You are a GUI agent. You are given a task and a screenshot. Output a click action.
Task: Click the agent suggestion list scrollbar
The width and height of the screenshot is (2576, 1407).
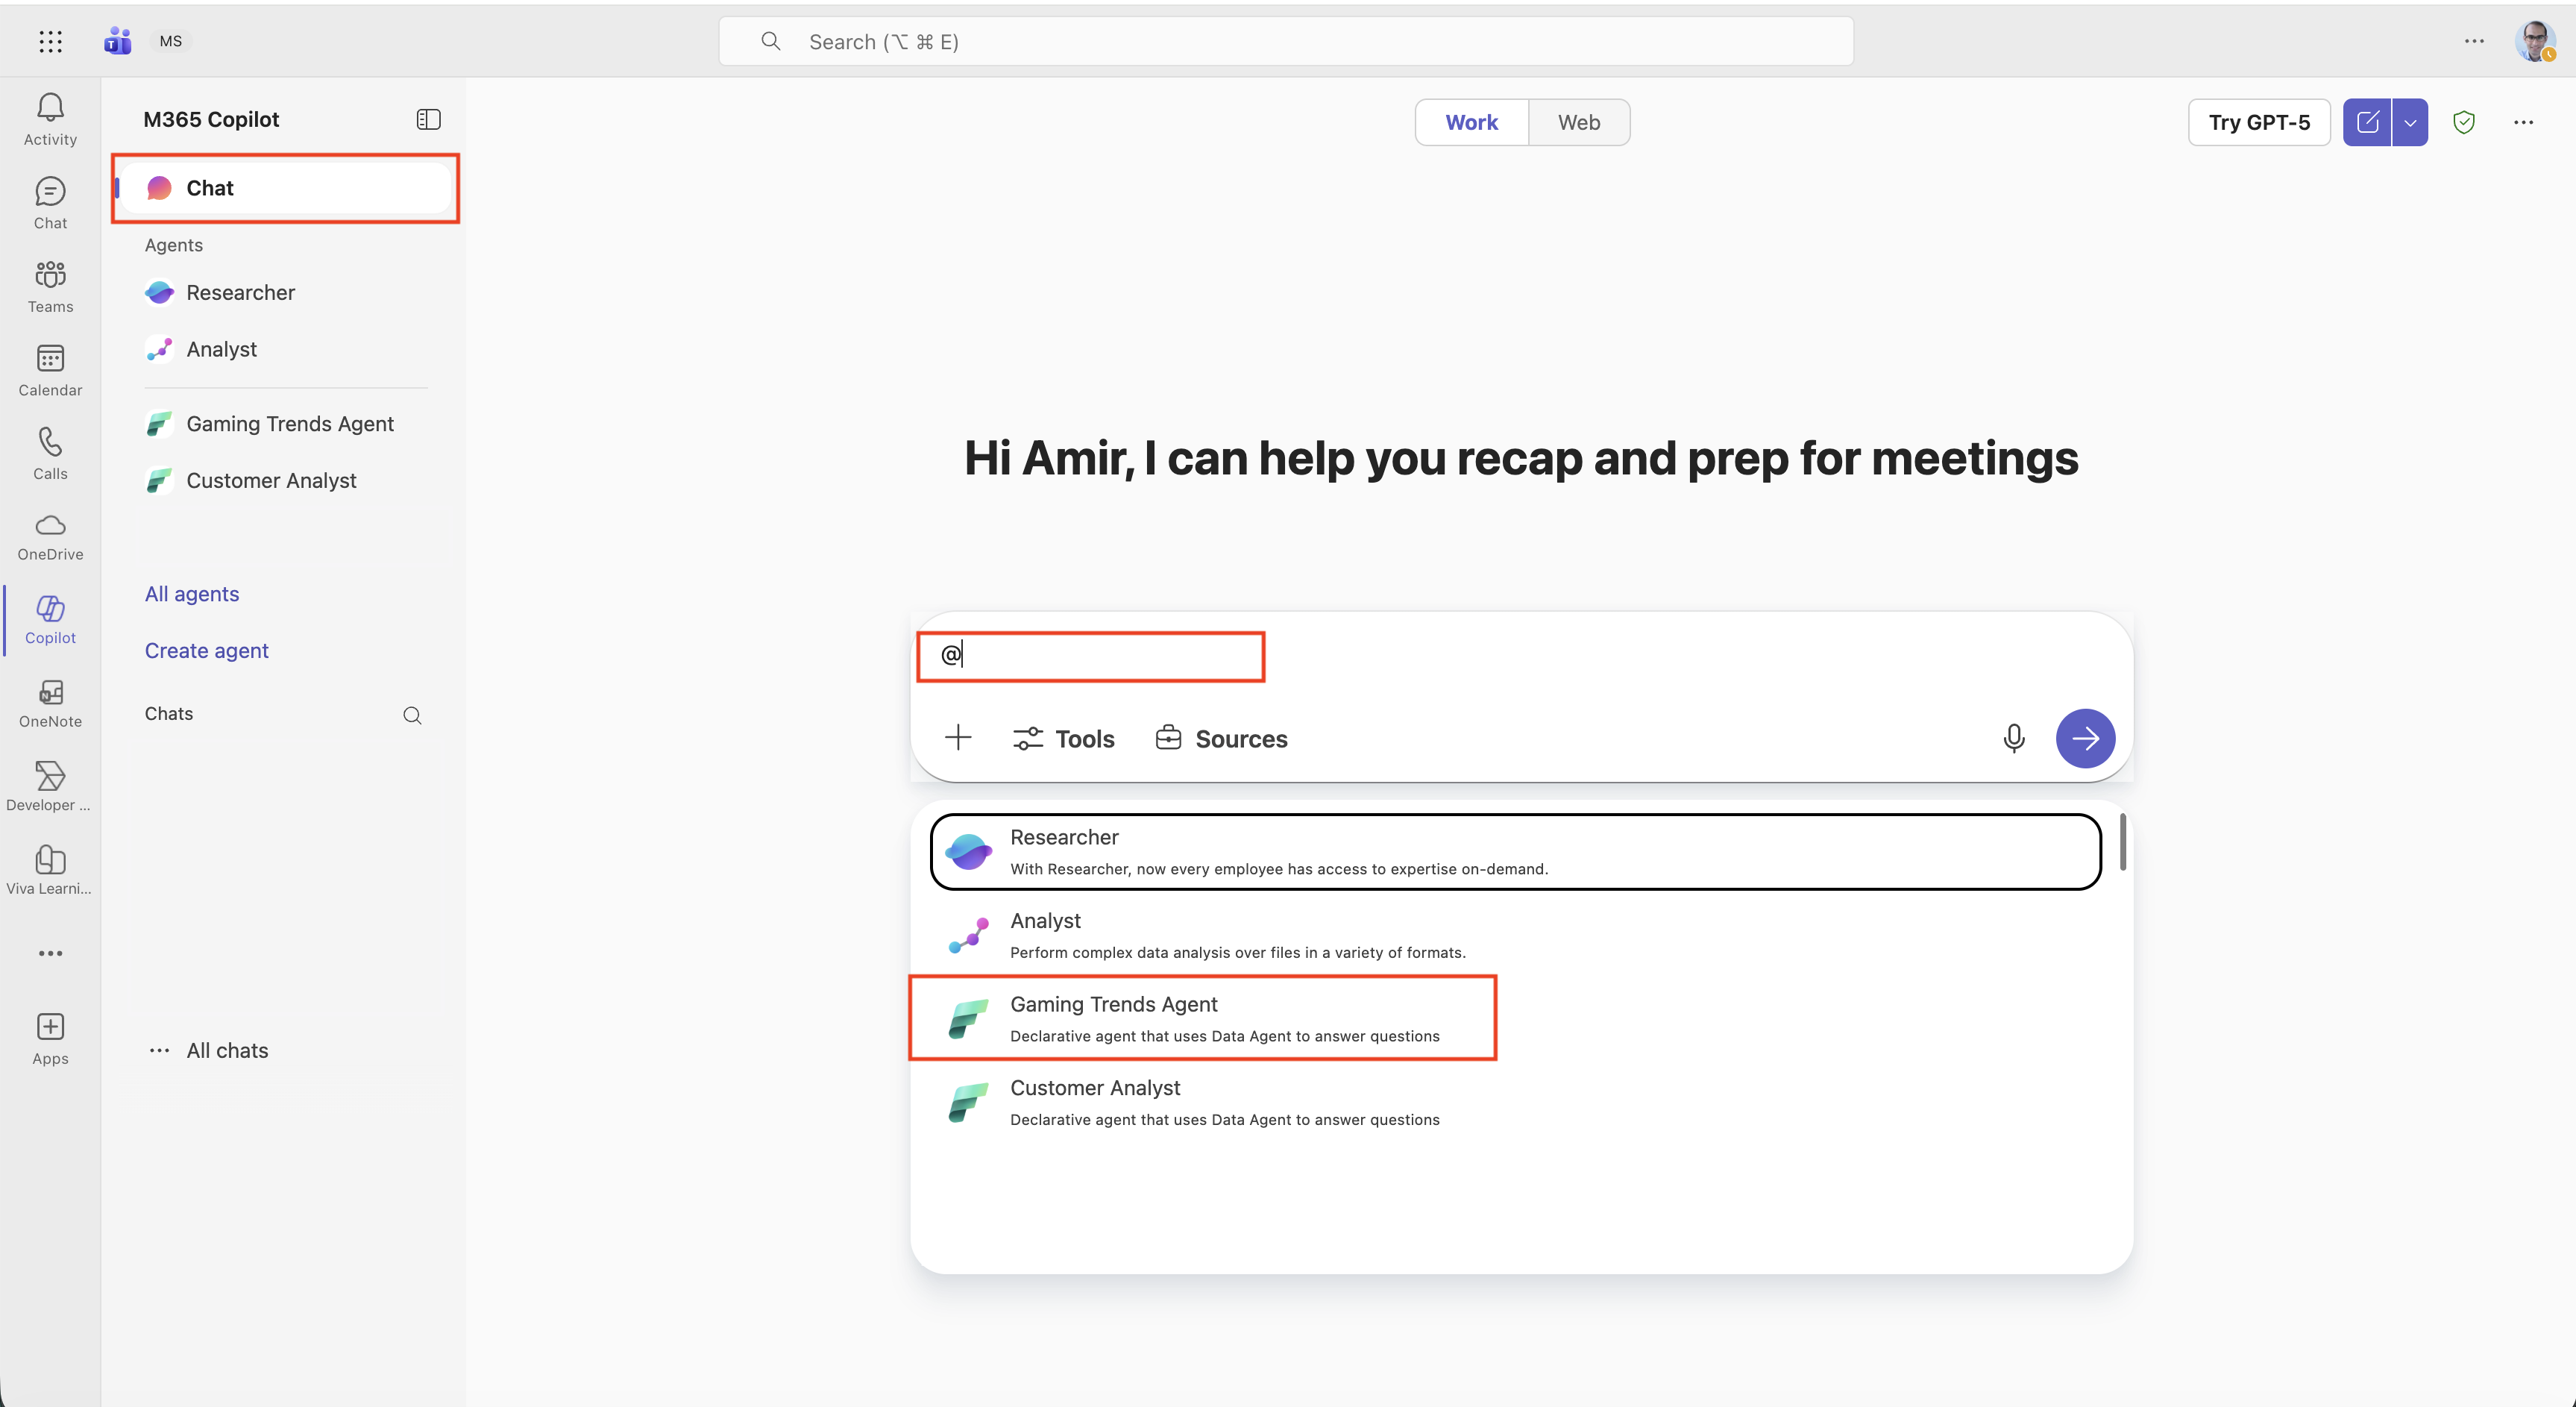pos(2122,842)
